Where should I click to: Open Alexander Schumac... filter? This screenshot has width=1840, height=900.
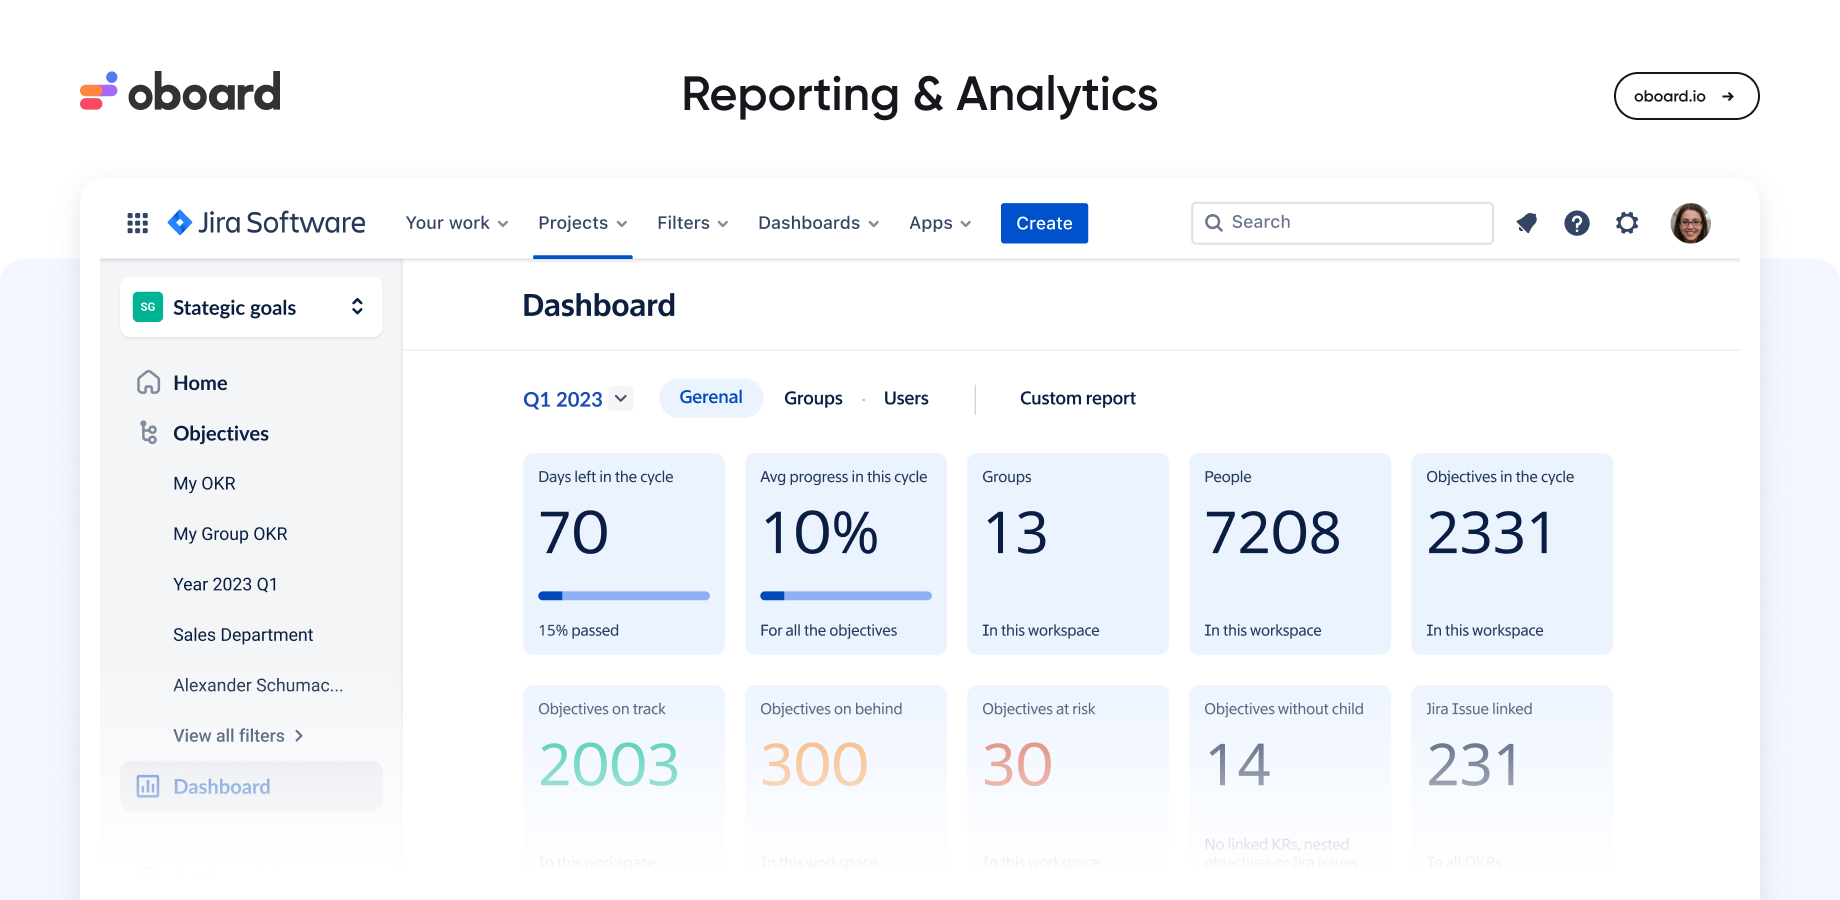click(258, 685)
